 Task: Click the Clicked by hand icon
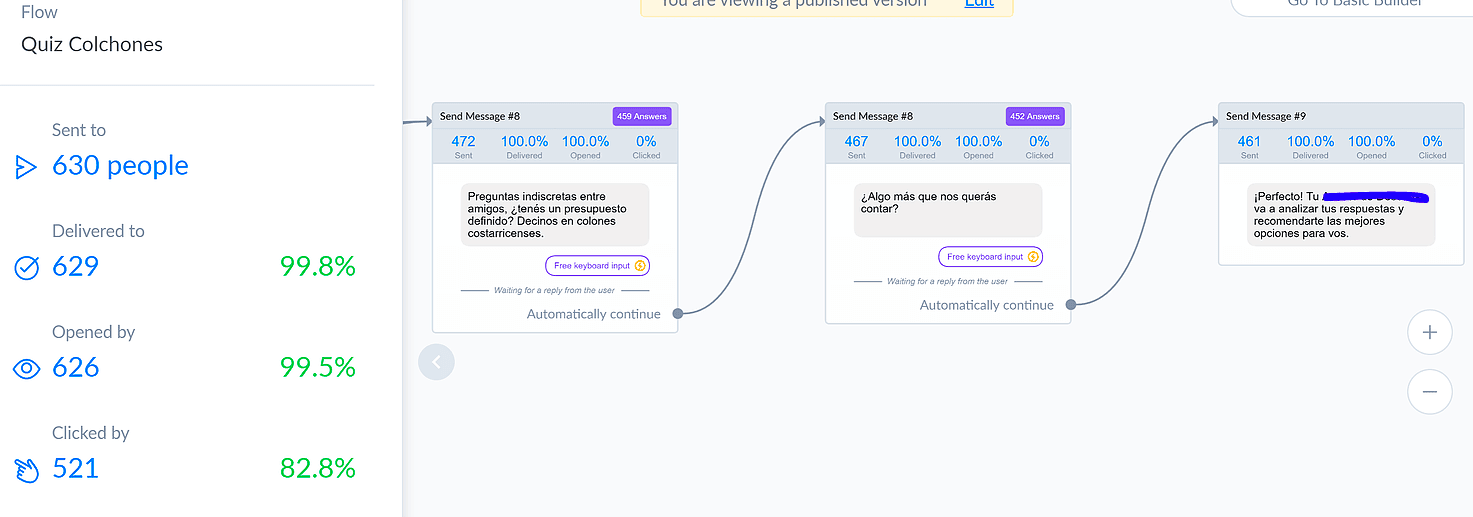(x=26, y=469)
